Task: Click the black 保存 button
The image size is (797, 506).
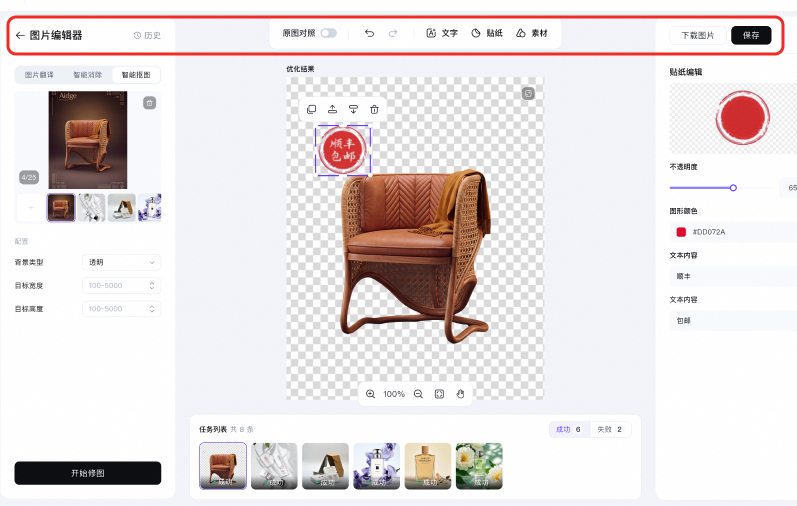Action: 751,35
